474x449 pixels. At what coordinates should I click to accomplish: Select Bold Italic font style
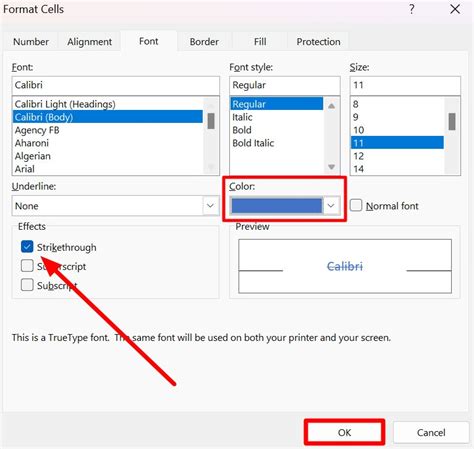click(x=277, y=143)
